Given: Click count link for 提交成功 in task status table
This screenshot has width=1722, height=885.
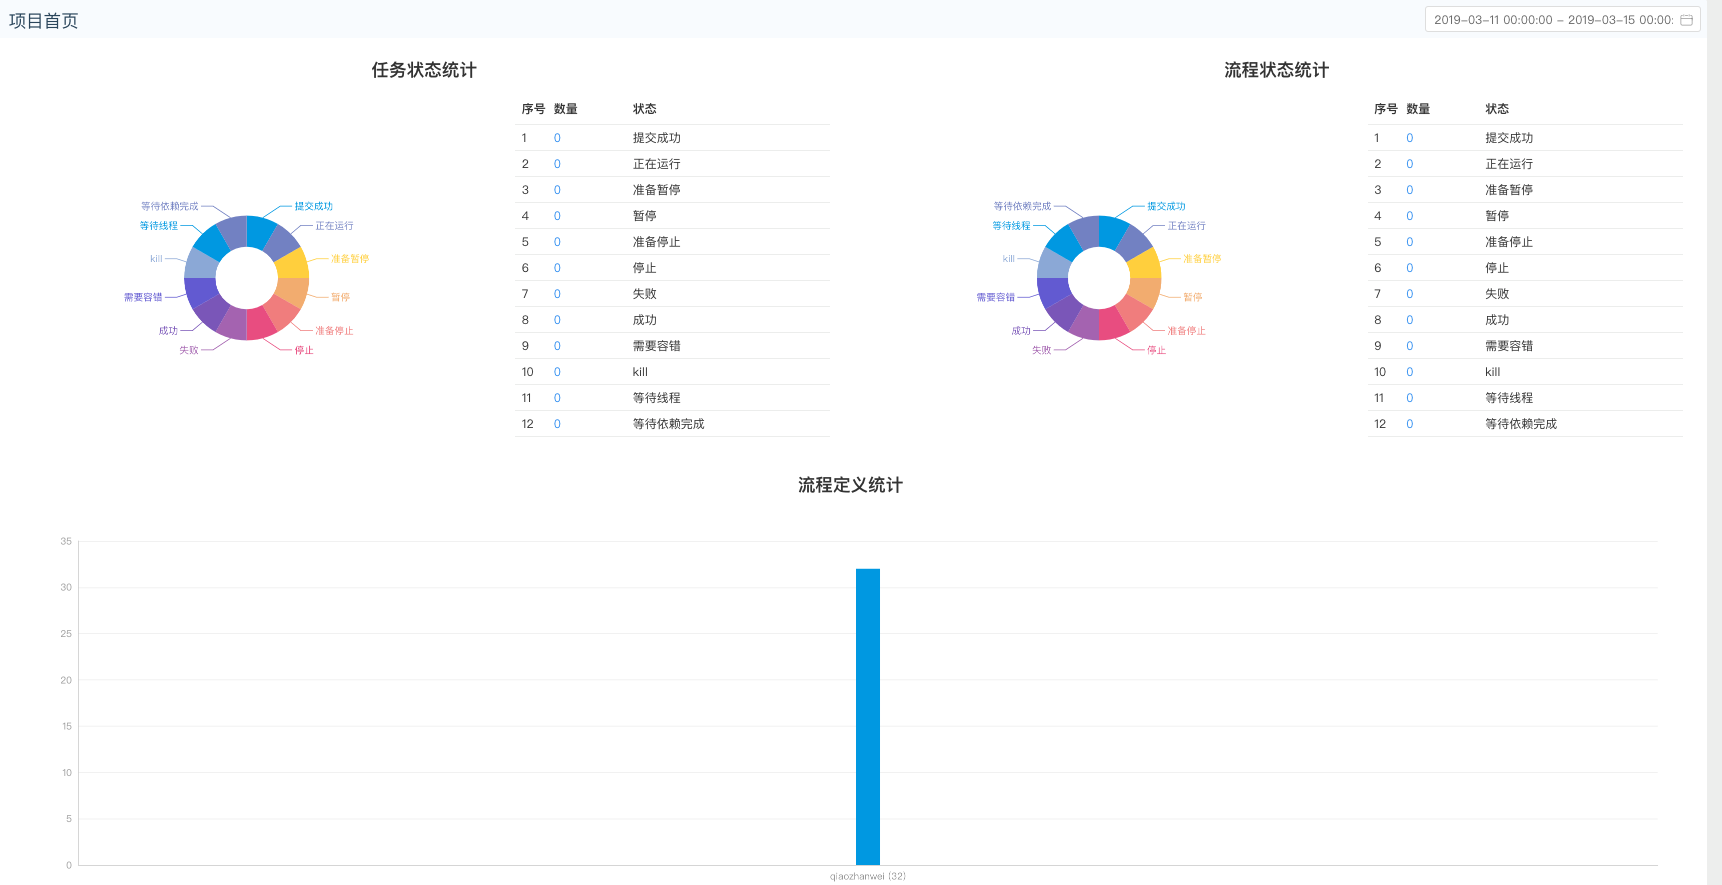Looking at the screenshot, I should pyautogui.click(x=557, y=138).
